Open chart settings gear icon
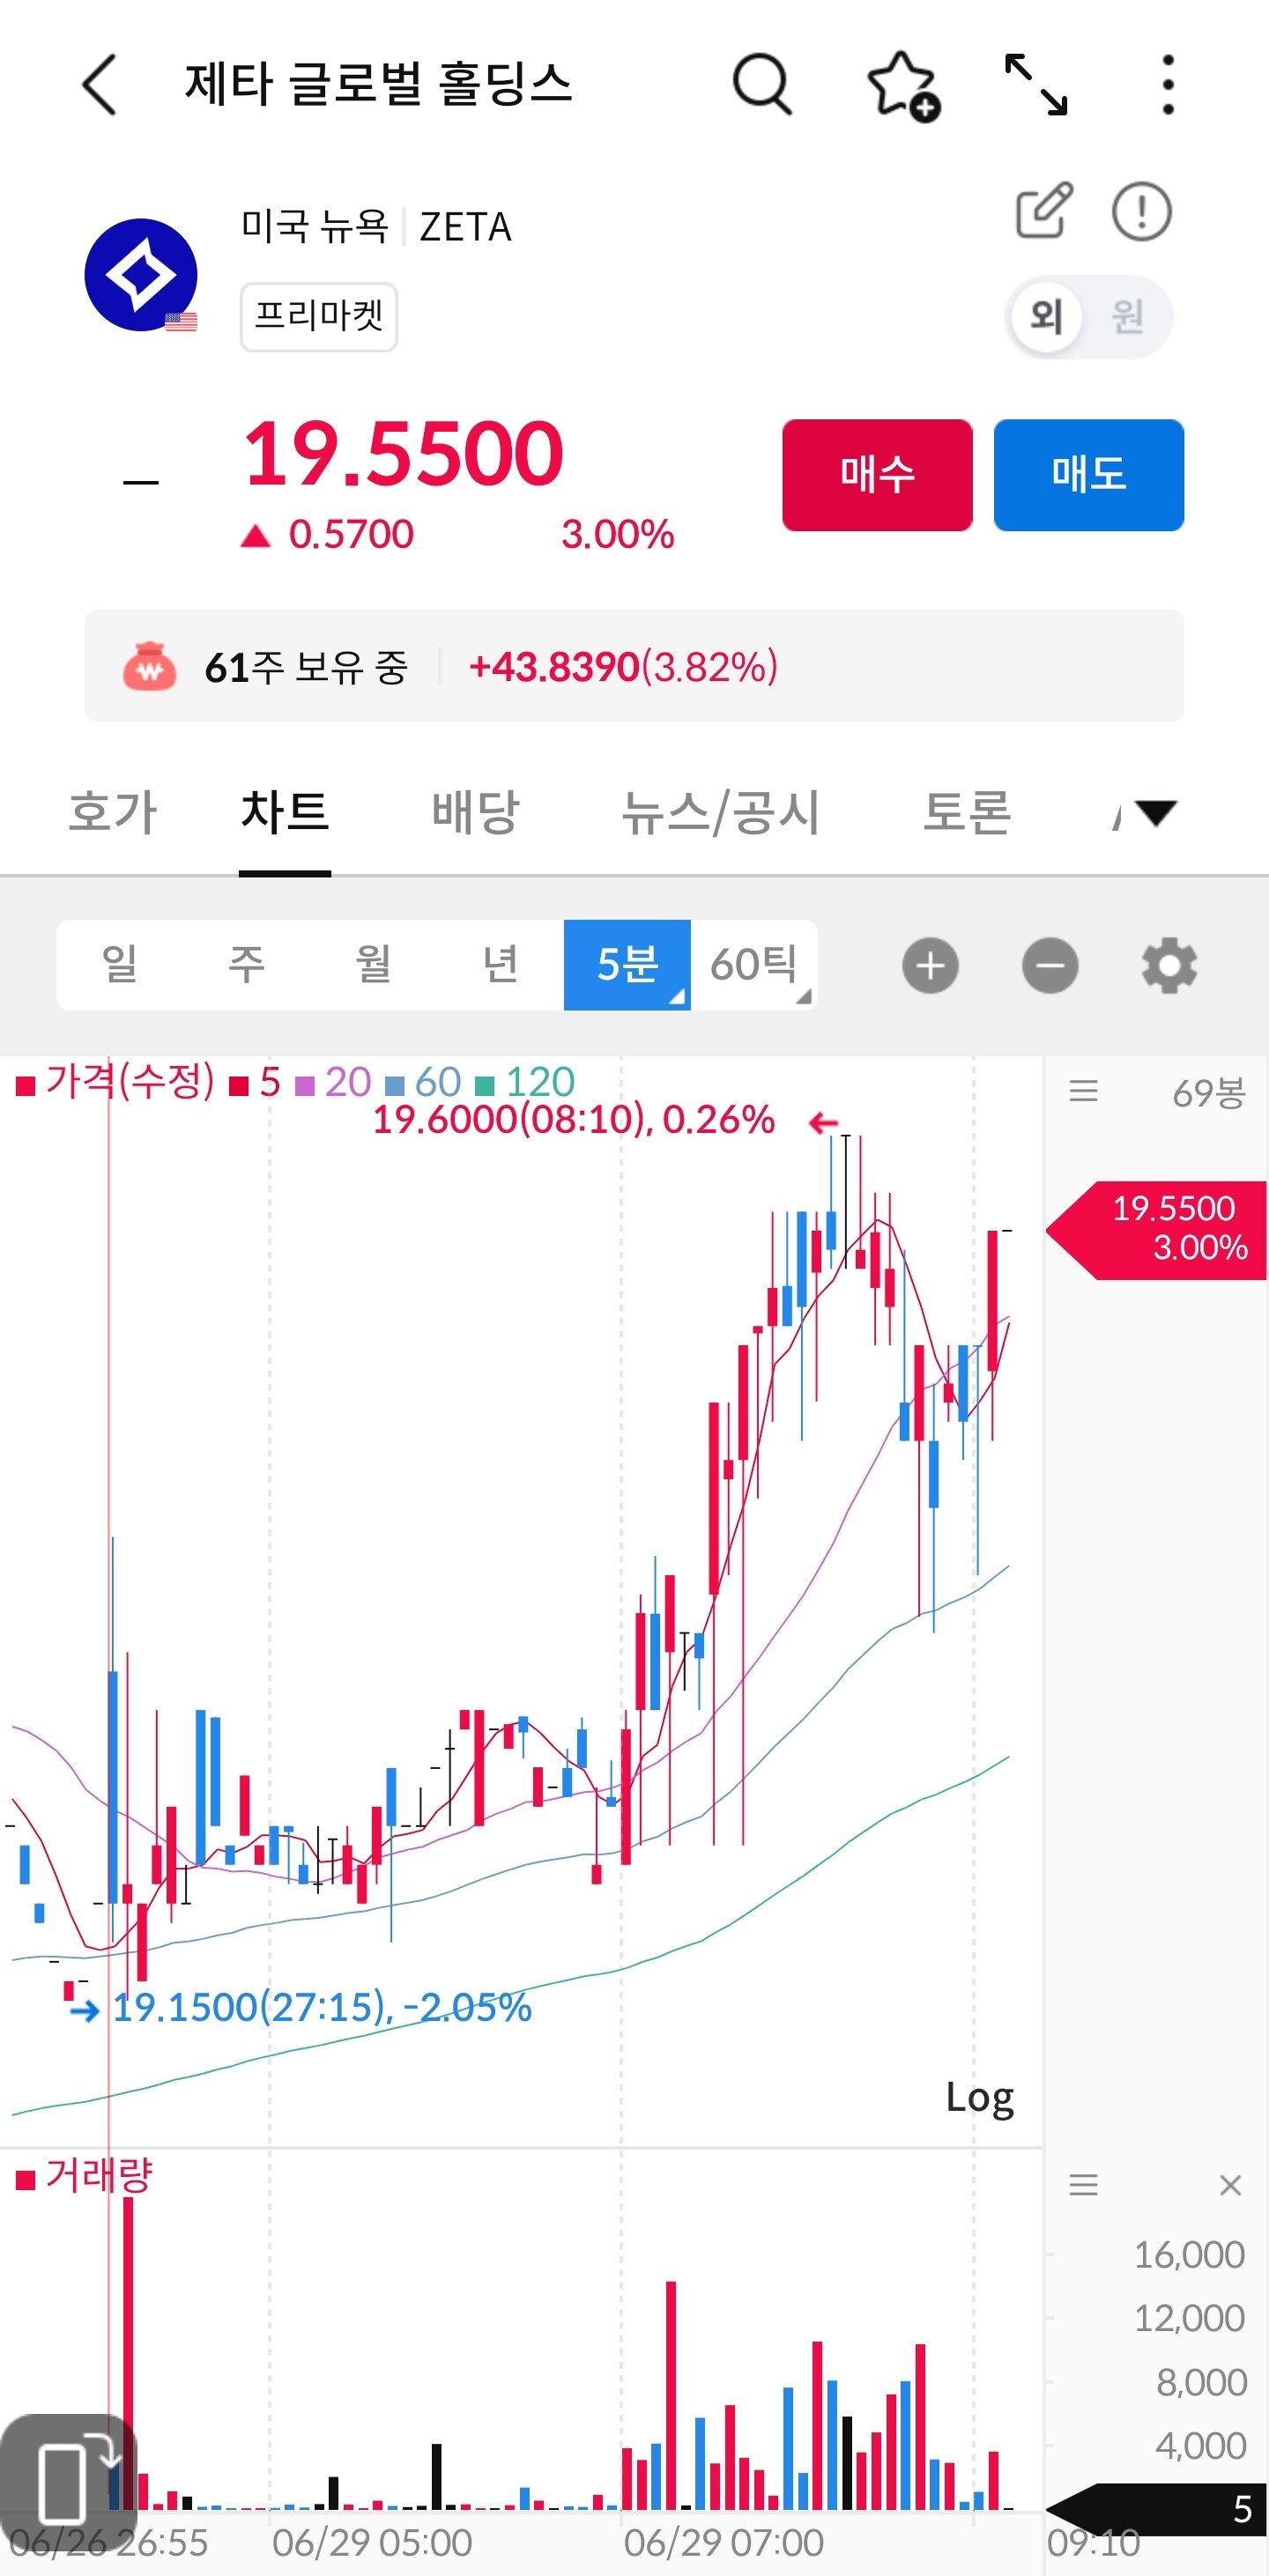1269x2576 pixels. (1169, 965)
